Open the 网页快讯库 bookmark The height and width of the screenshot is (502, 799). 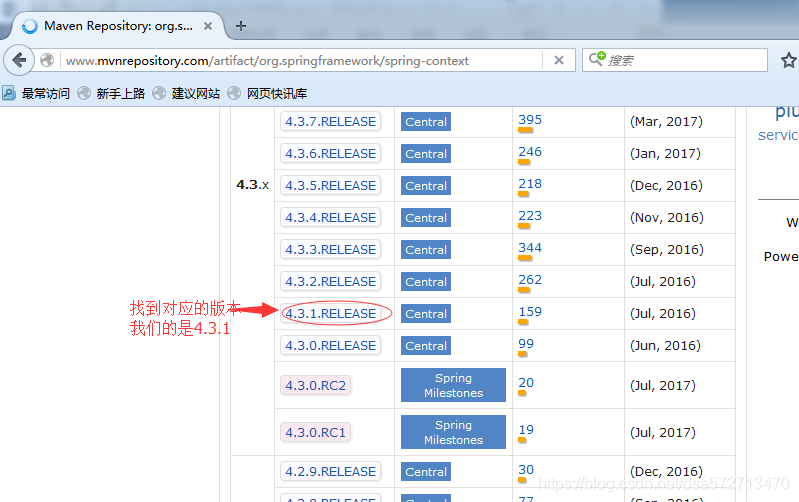(267, 93)
